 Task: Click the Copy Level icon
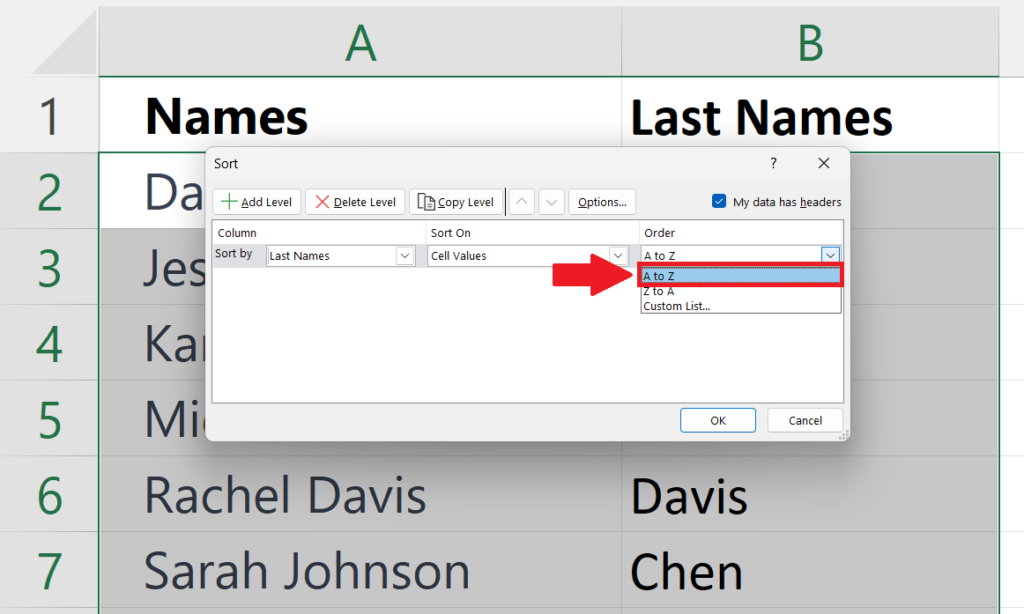pyautogui.click(x=425, y=201)
